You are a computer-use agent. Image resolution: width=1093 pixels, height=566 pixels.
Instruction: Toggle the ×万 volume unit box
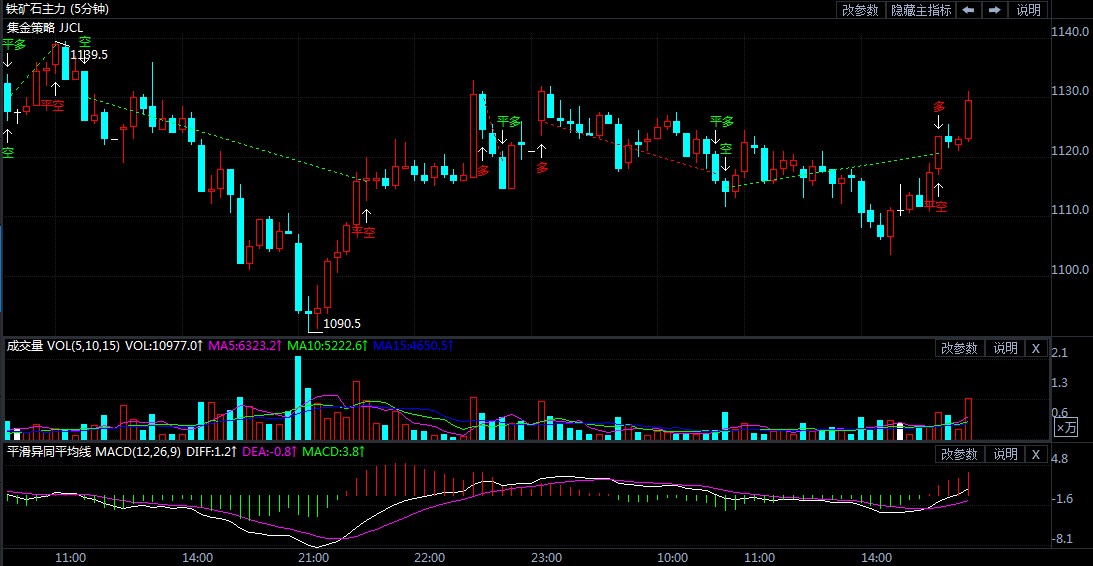(x=1065, y=427)
